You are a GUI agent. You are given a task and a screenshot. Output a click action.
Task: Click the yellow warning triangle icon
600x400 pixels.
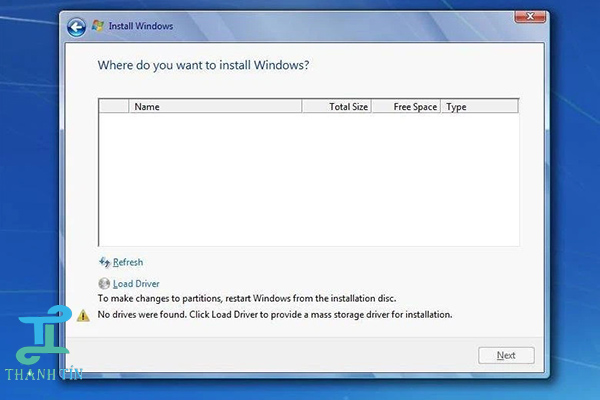click(84, 315)
